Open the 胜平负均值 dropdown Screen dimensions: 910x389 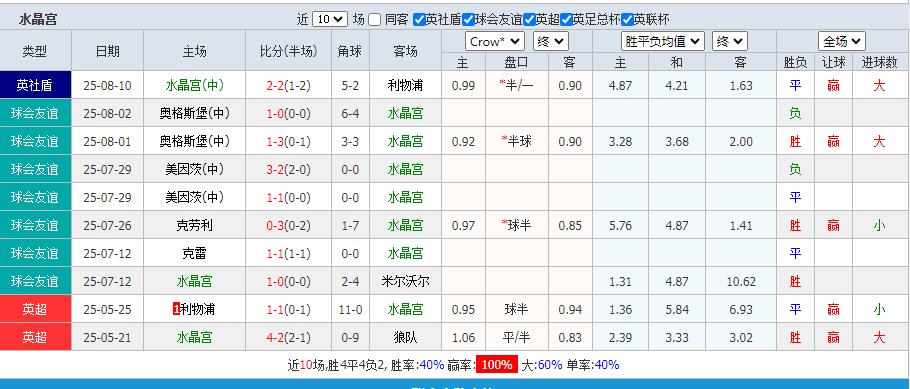[x=663, y=41]
